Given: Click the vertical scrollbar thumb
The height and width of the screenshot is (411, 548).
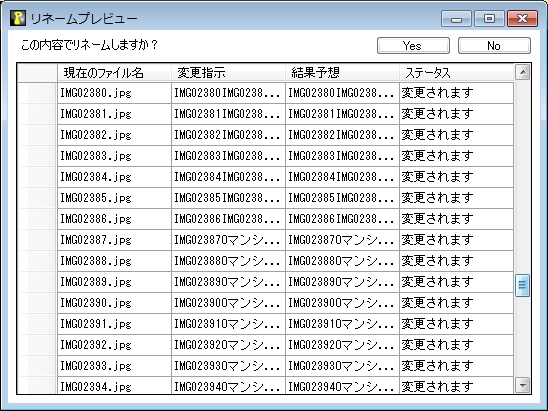Looking at the screenshot, I should [522, 285].
